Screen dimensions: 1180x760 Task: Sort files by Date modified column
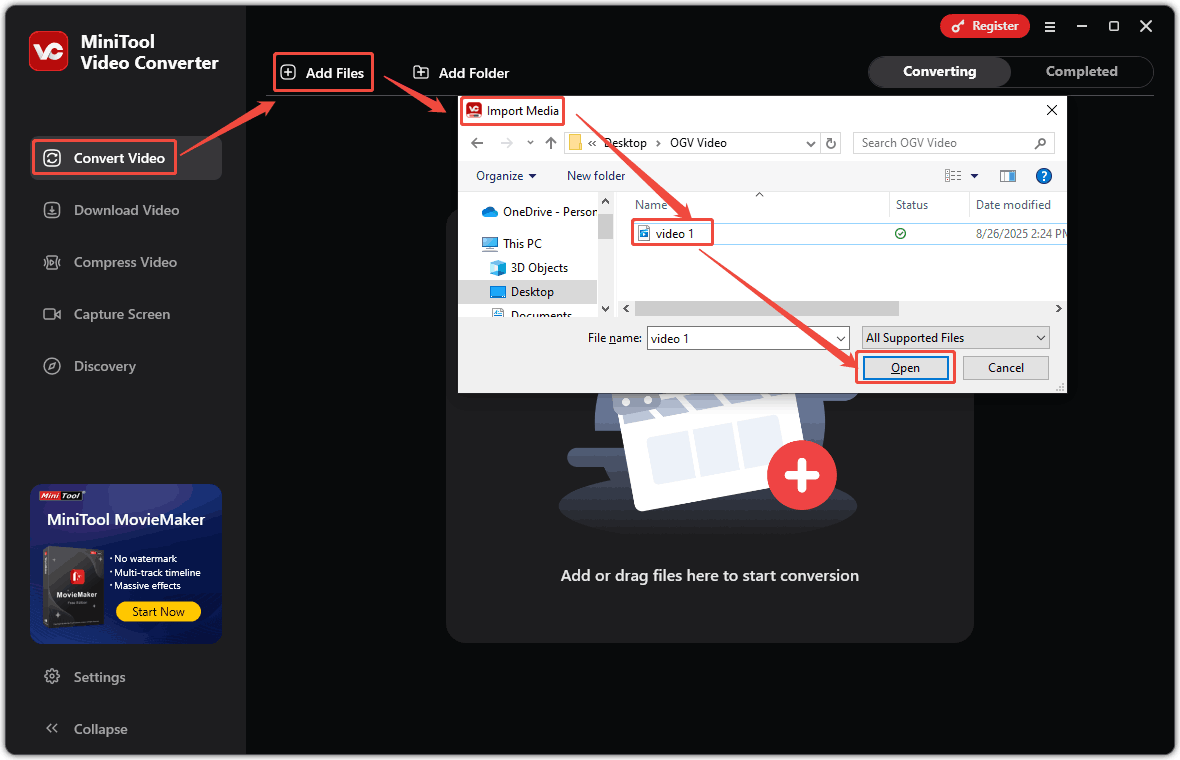1013,205
